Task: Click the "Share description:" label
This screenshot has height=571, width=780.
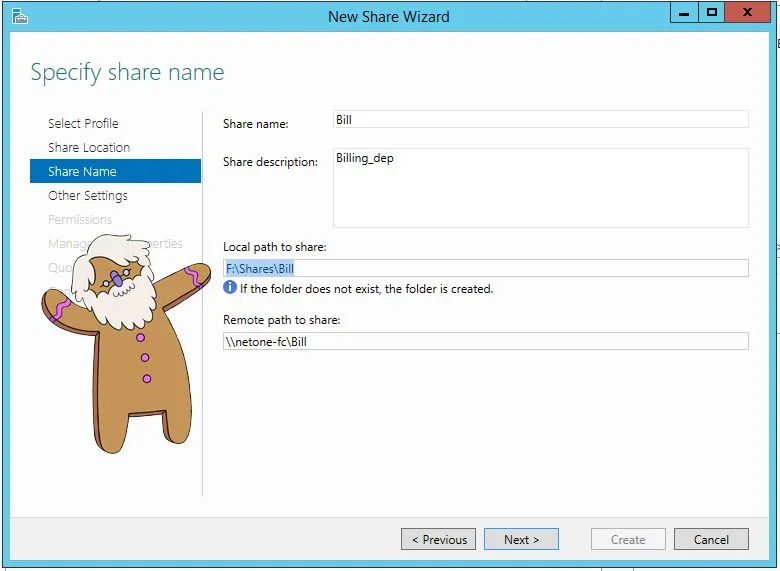Action: click(x=270, y=162)
